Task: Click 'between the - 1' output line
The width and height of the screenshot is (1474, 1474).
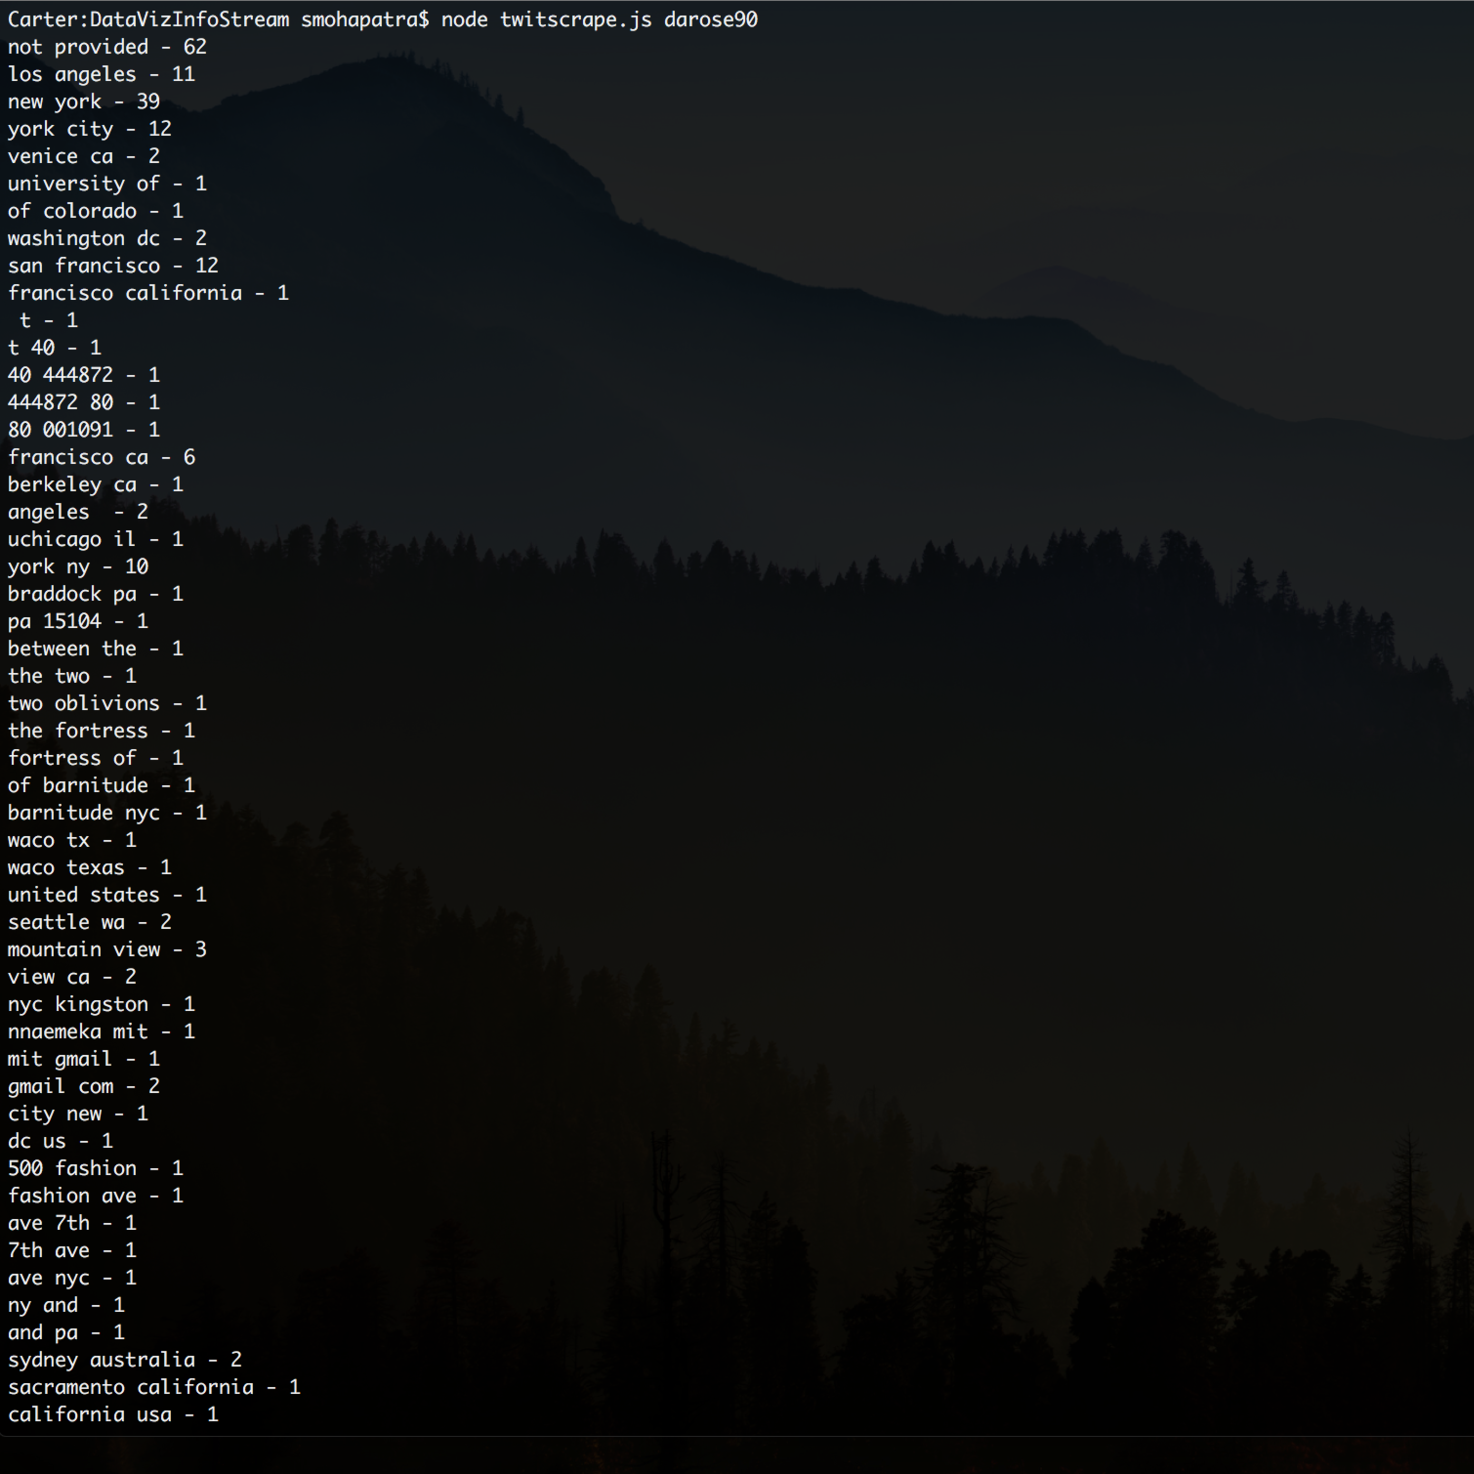Action: click(x=96, y=649)
